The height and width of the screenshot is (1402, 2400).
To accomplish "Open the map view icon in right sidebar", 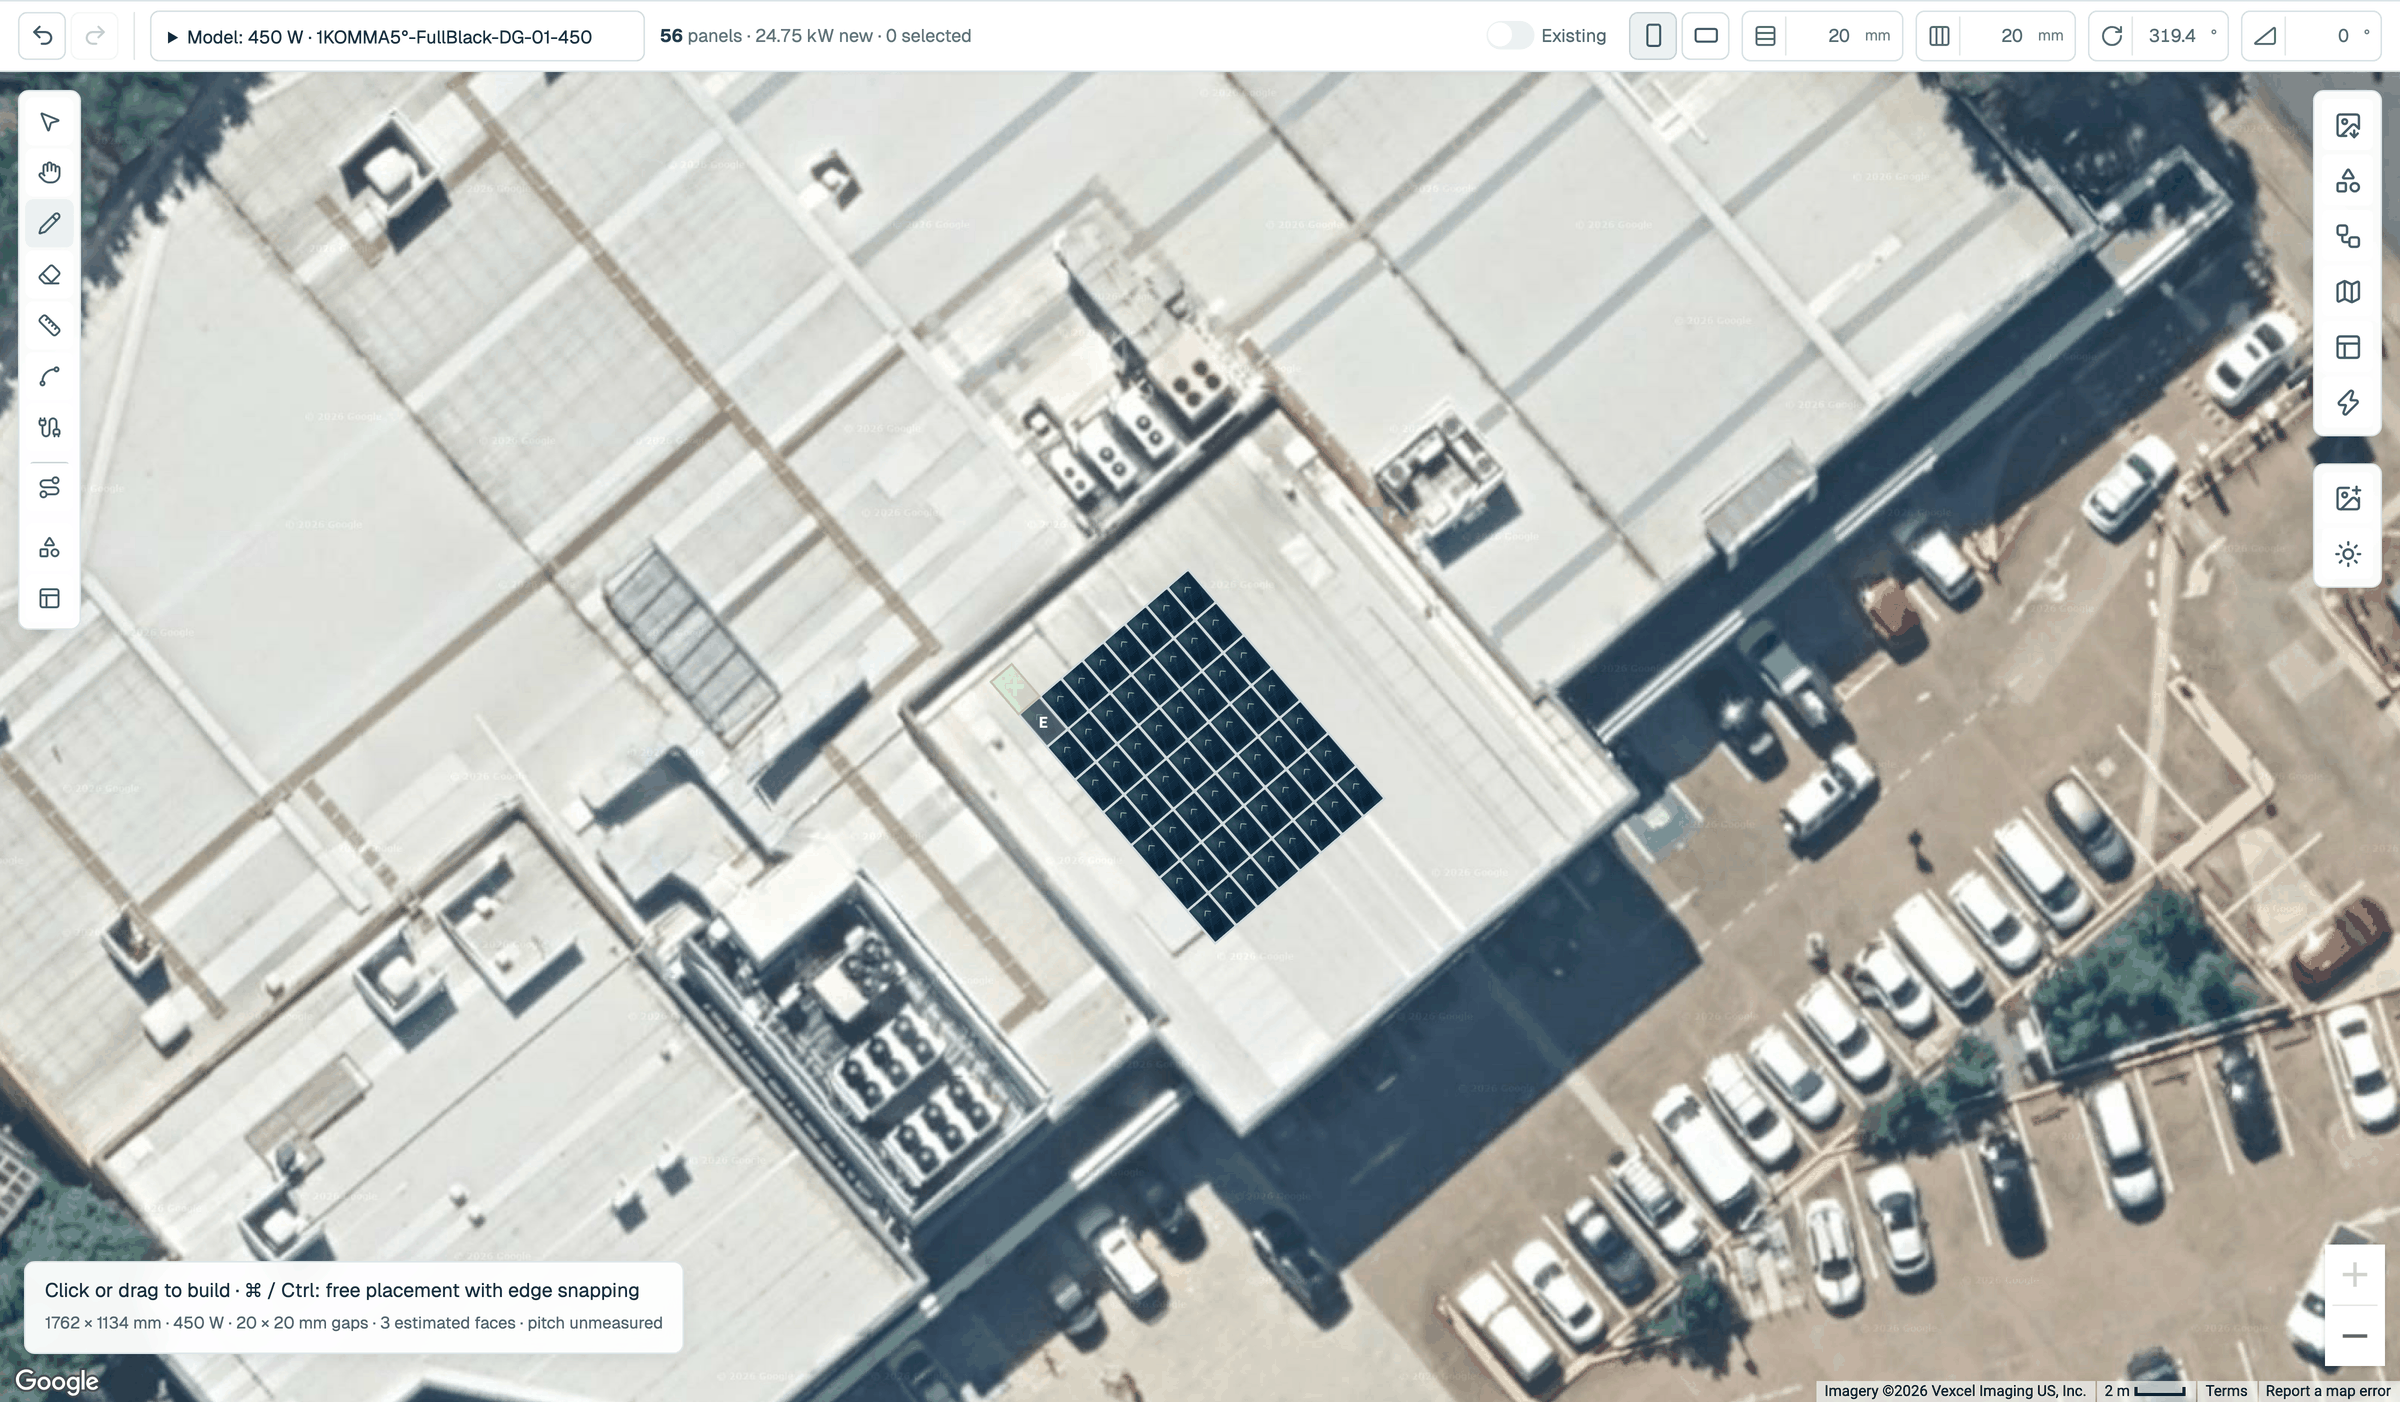I will [x=2348, y=292].
